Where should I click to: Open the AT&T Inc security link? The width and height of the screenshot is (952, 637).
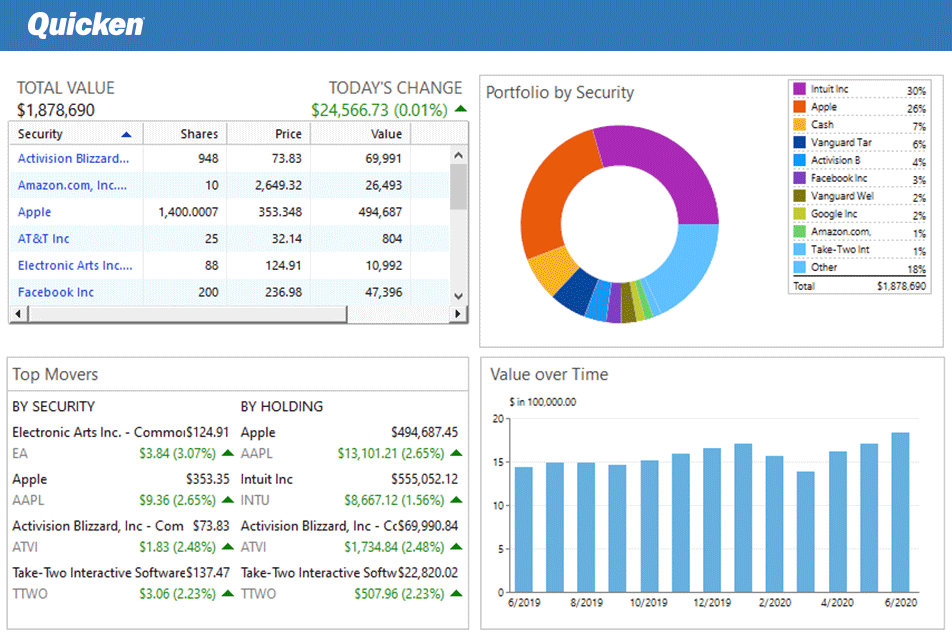point(43,239)
